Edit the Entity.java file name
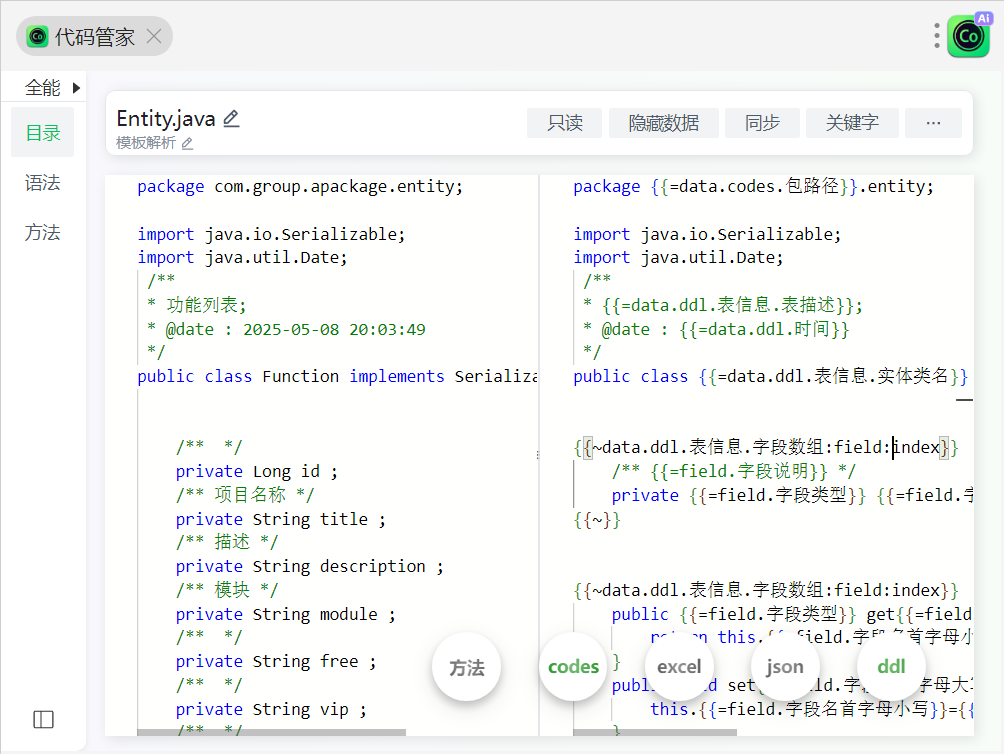 231,118
